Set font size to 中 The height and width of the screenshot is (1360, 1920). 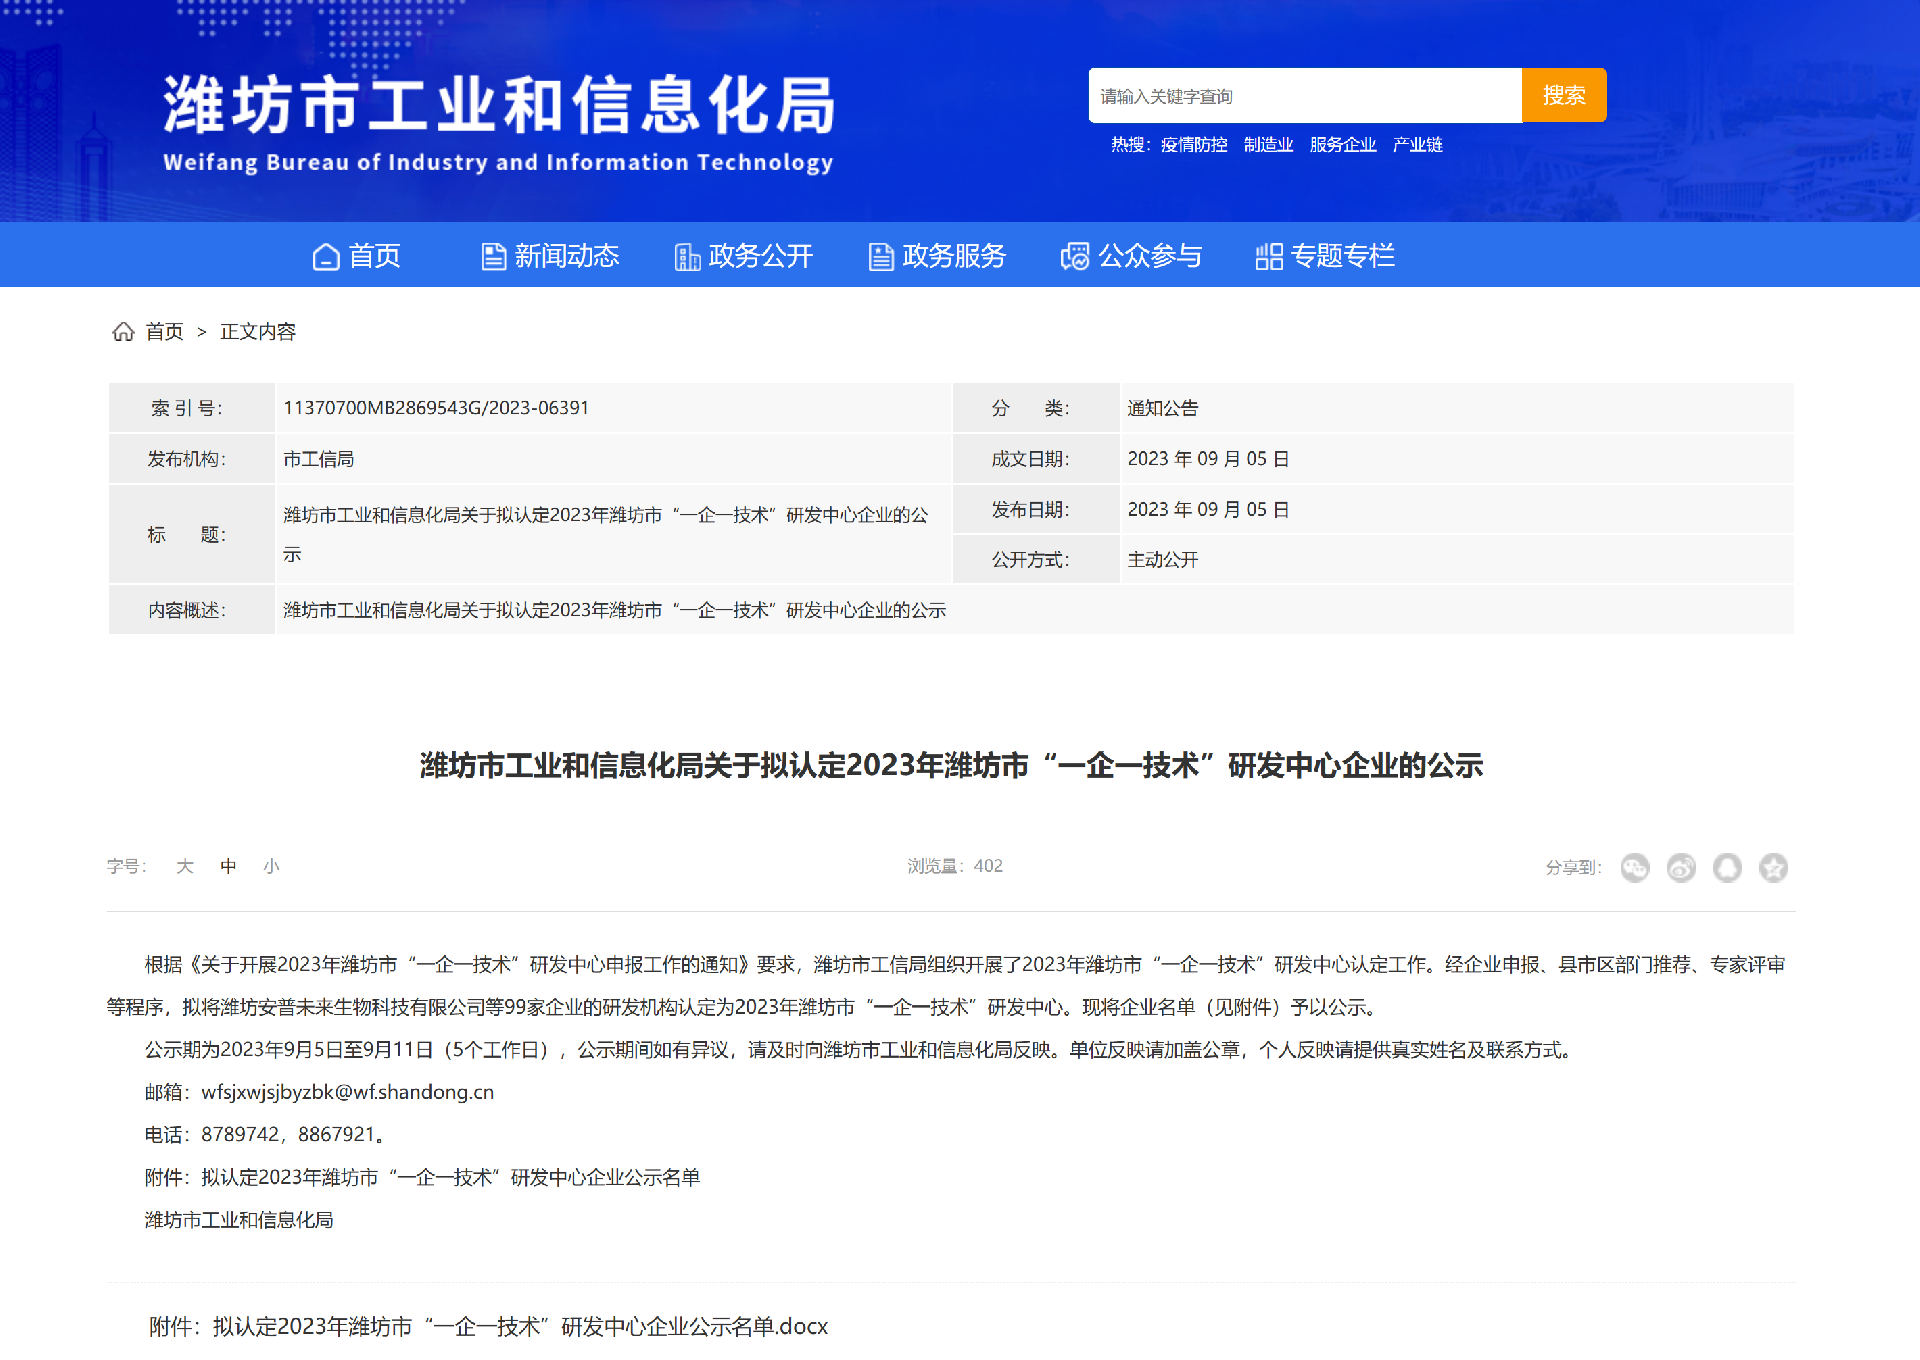tap(228, 866)
